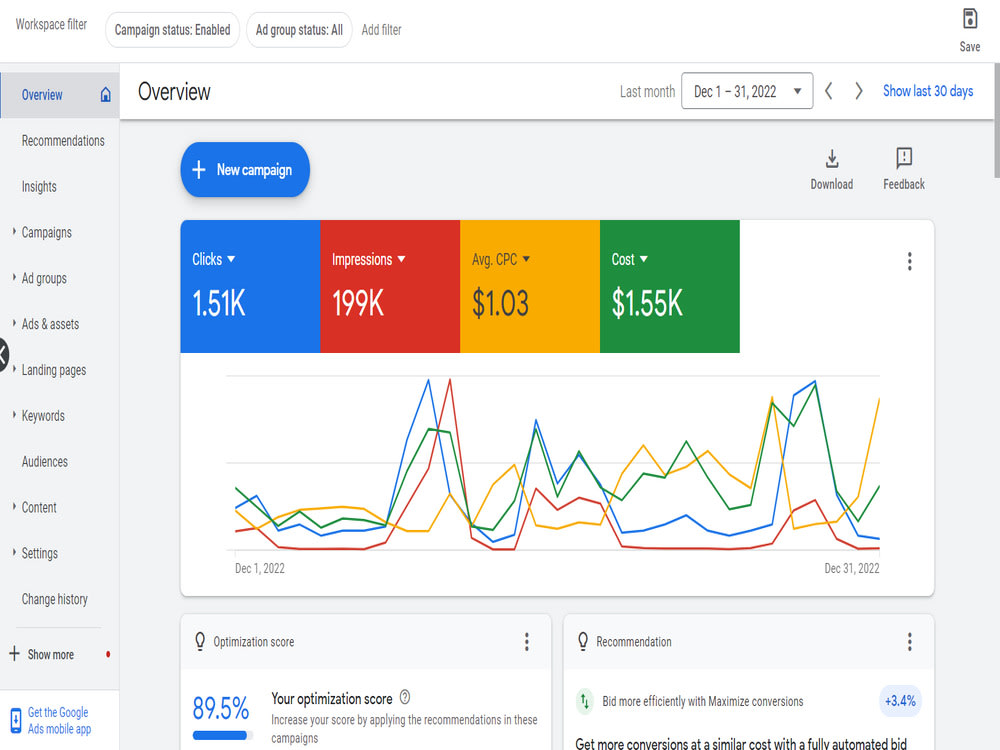Click the red notification dot by Show more
Screen dimensions: 1000x750
108,654
